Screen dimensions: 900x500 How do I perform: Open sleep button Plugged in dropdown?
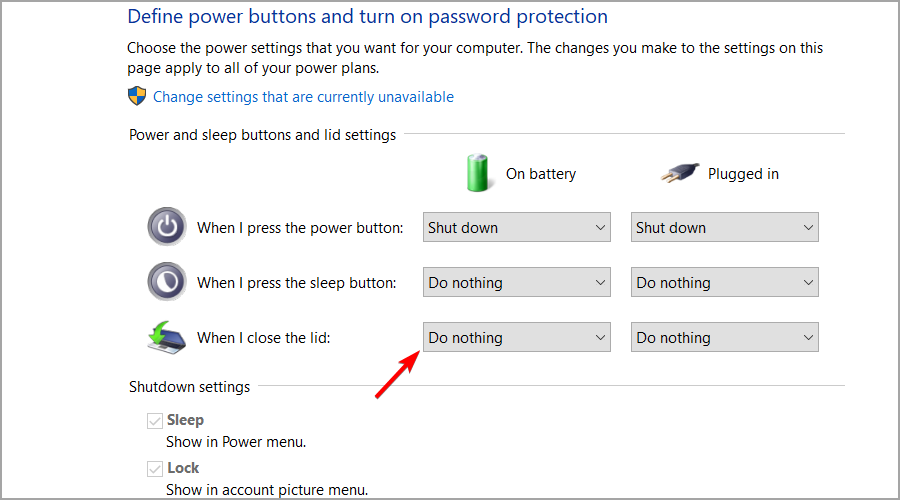click(x=725, y=283)
